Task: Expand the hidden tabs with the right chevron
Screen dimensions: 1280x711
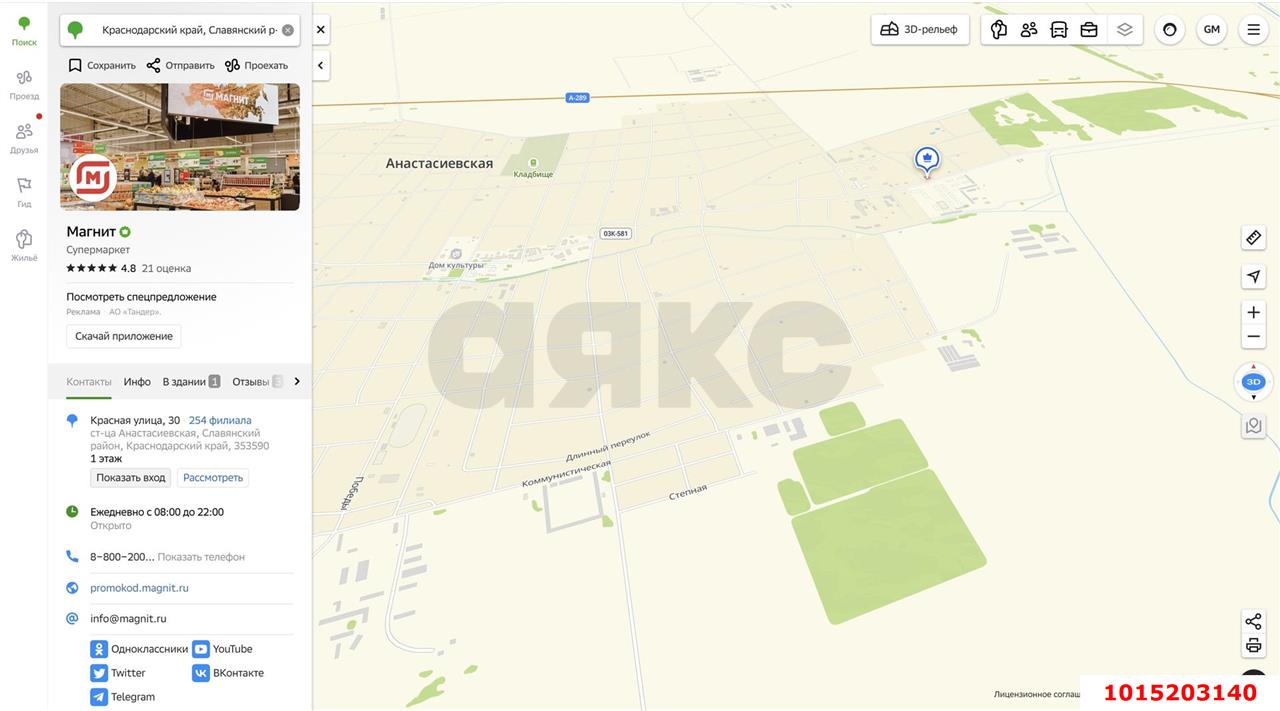Action: (x=296, y=381)
